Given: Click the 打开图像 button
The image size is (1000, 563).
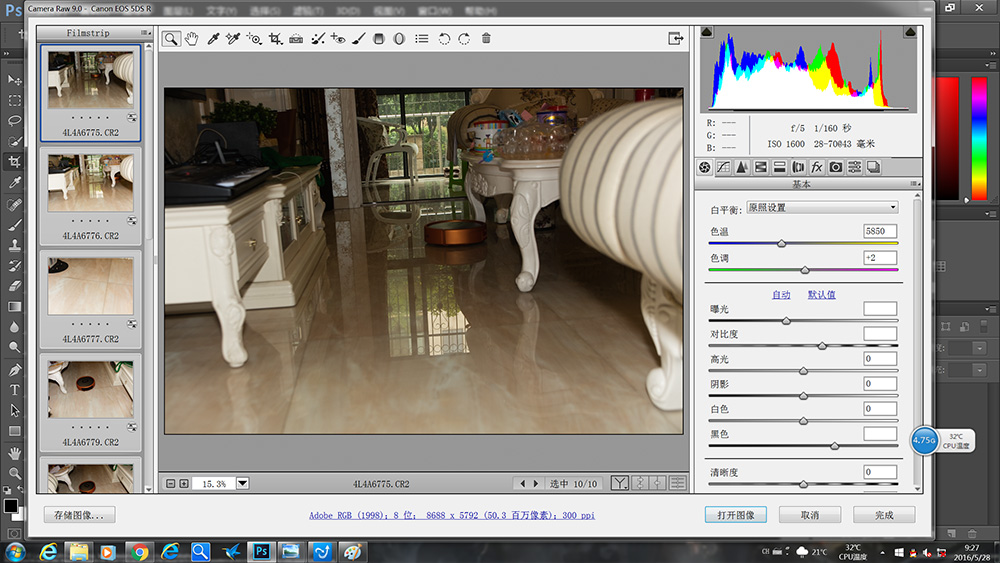Looking at the screenshot, I should [735, 515].
